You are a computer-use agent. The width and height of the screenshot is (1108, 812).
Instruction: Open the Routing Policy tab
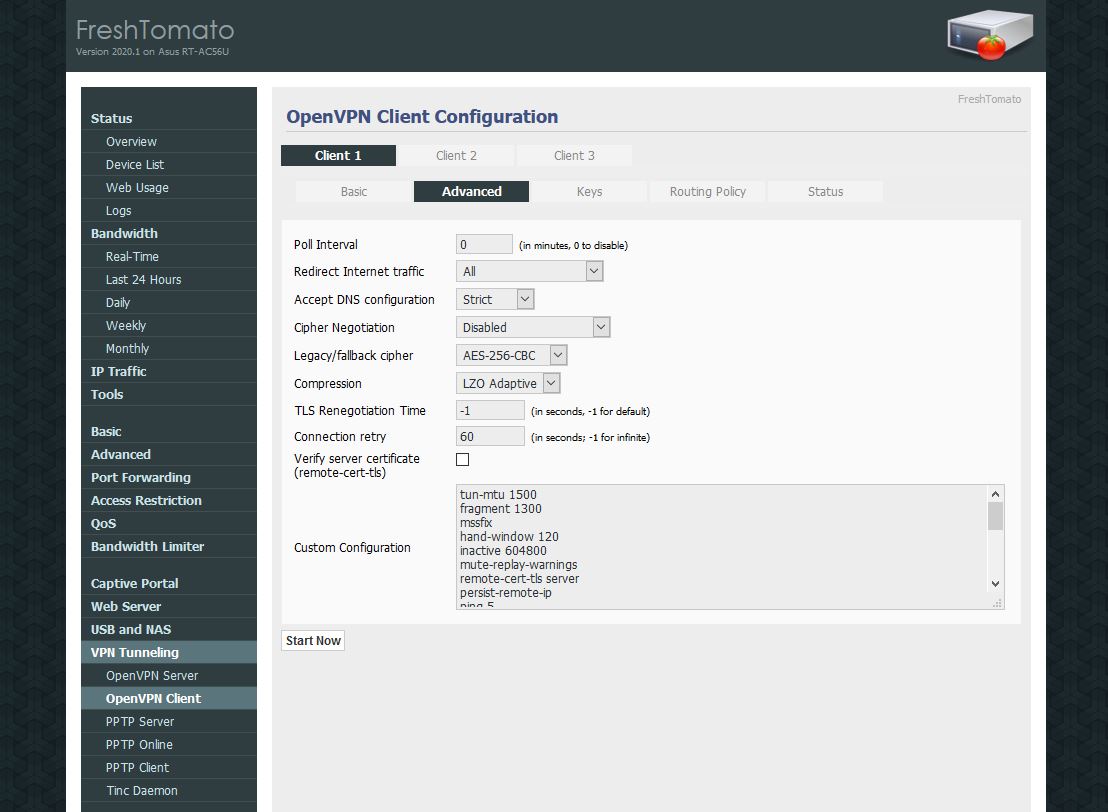(x=707, y=192)
